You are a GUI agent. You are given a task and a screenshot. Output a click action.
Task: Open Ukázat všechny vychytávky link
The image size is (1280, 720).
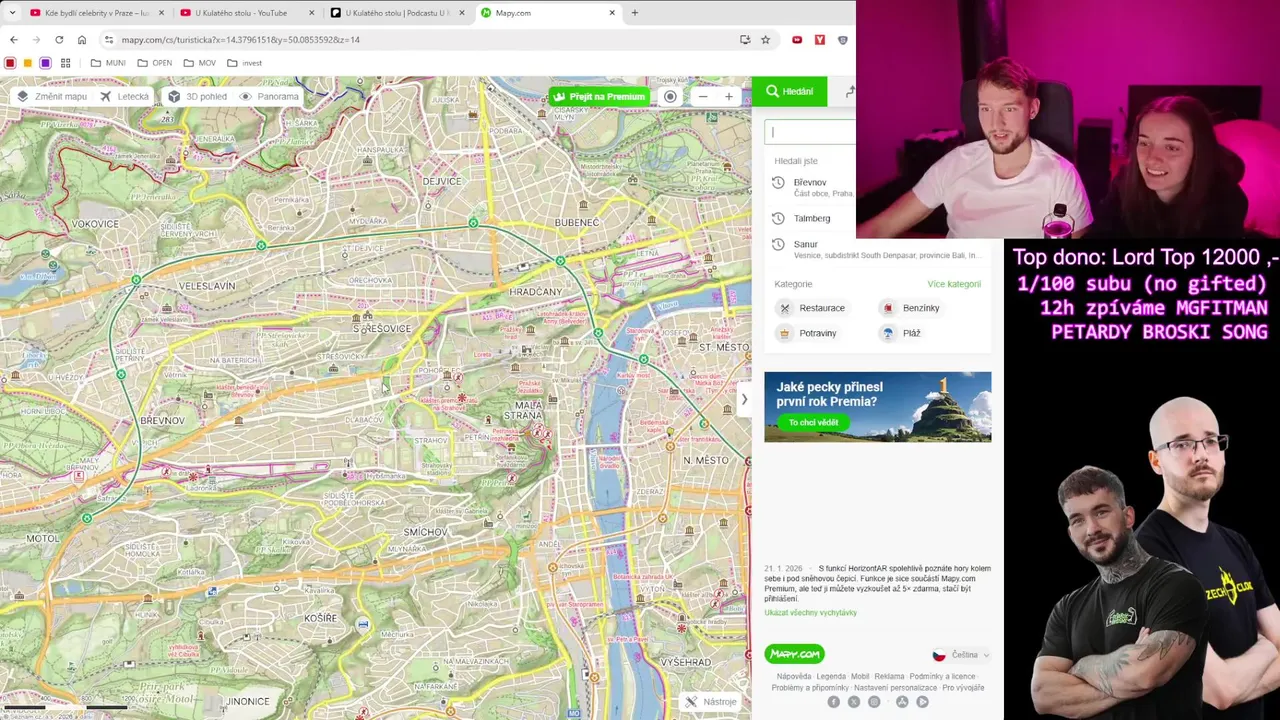[x=811, y=612]
